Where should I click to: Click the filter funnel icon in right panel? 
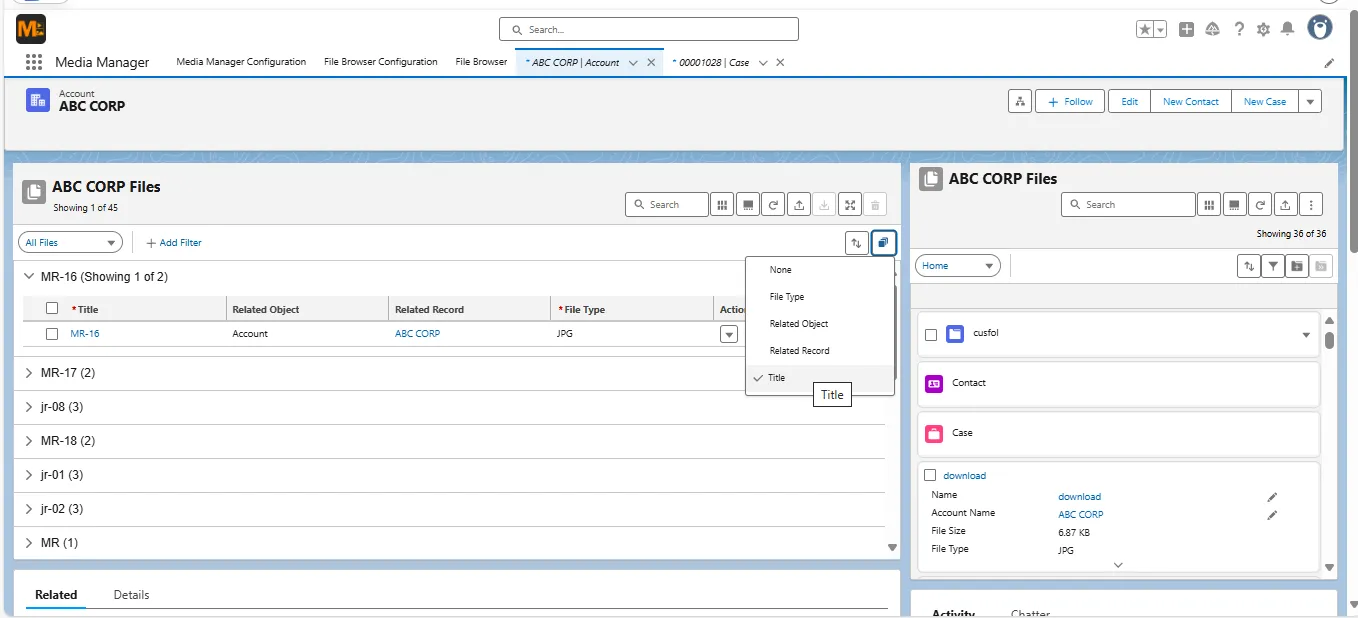[1273, 266]
